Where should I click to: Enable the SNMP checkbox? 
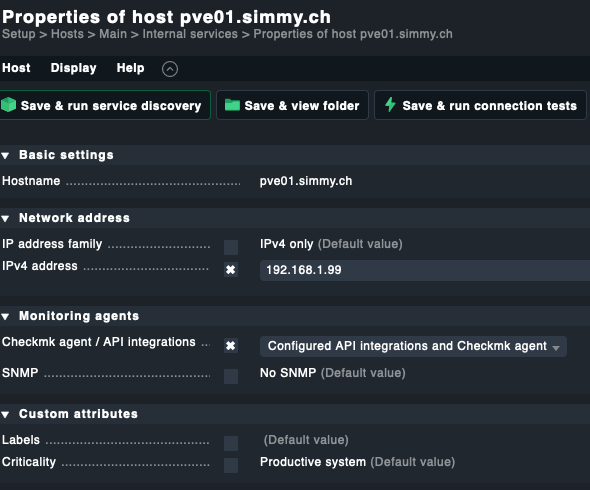231,376
